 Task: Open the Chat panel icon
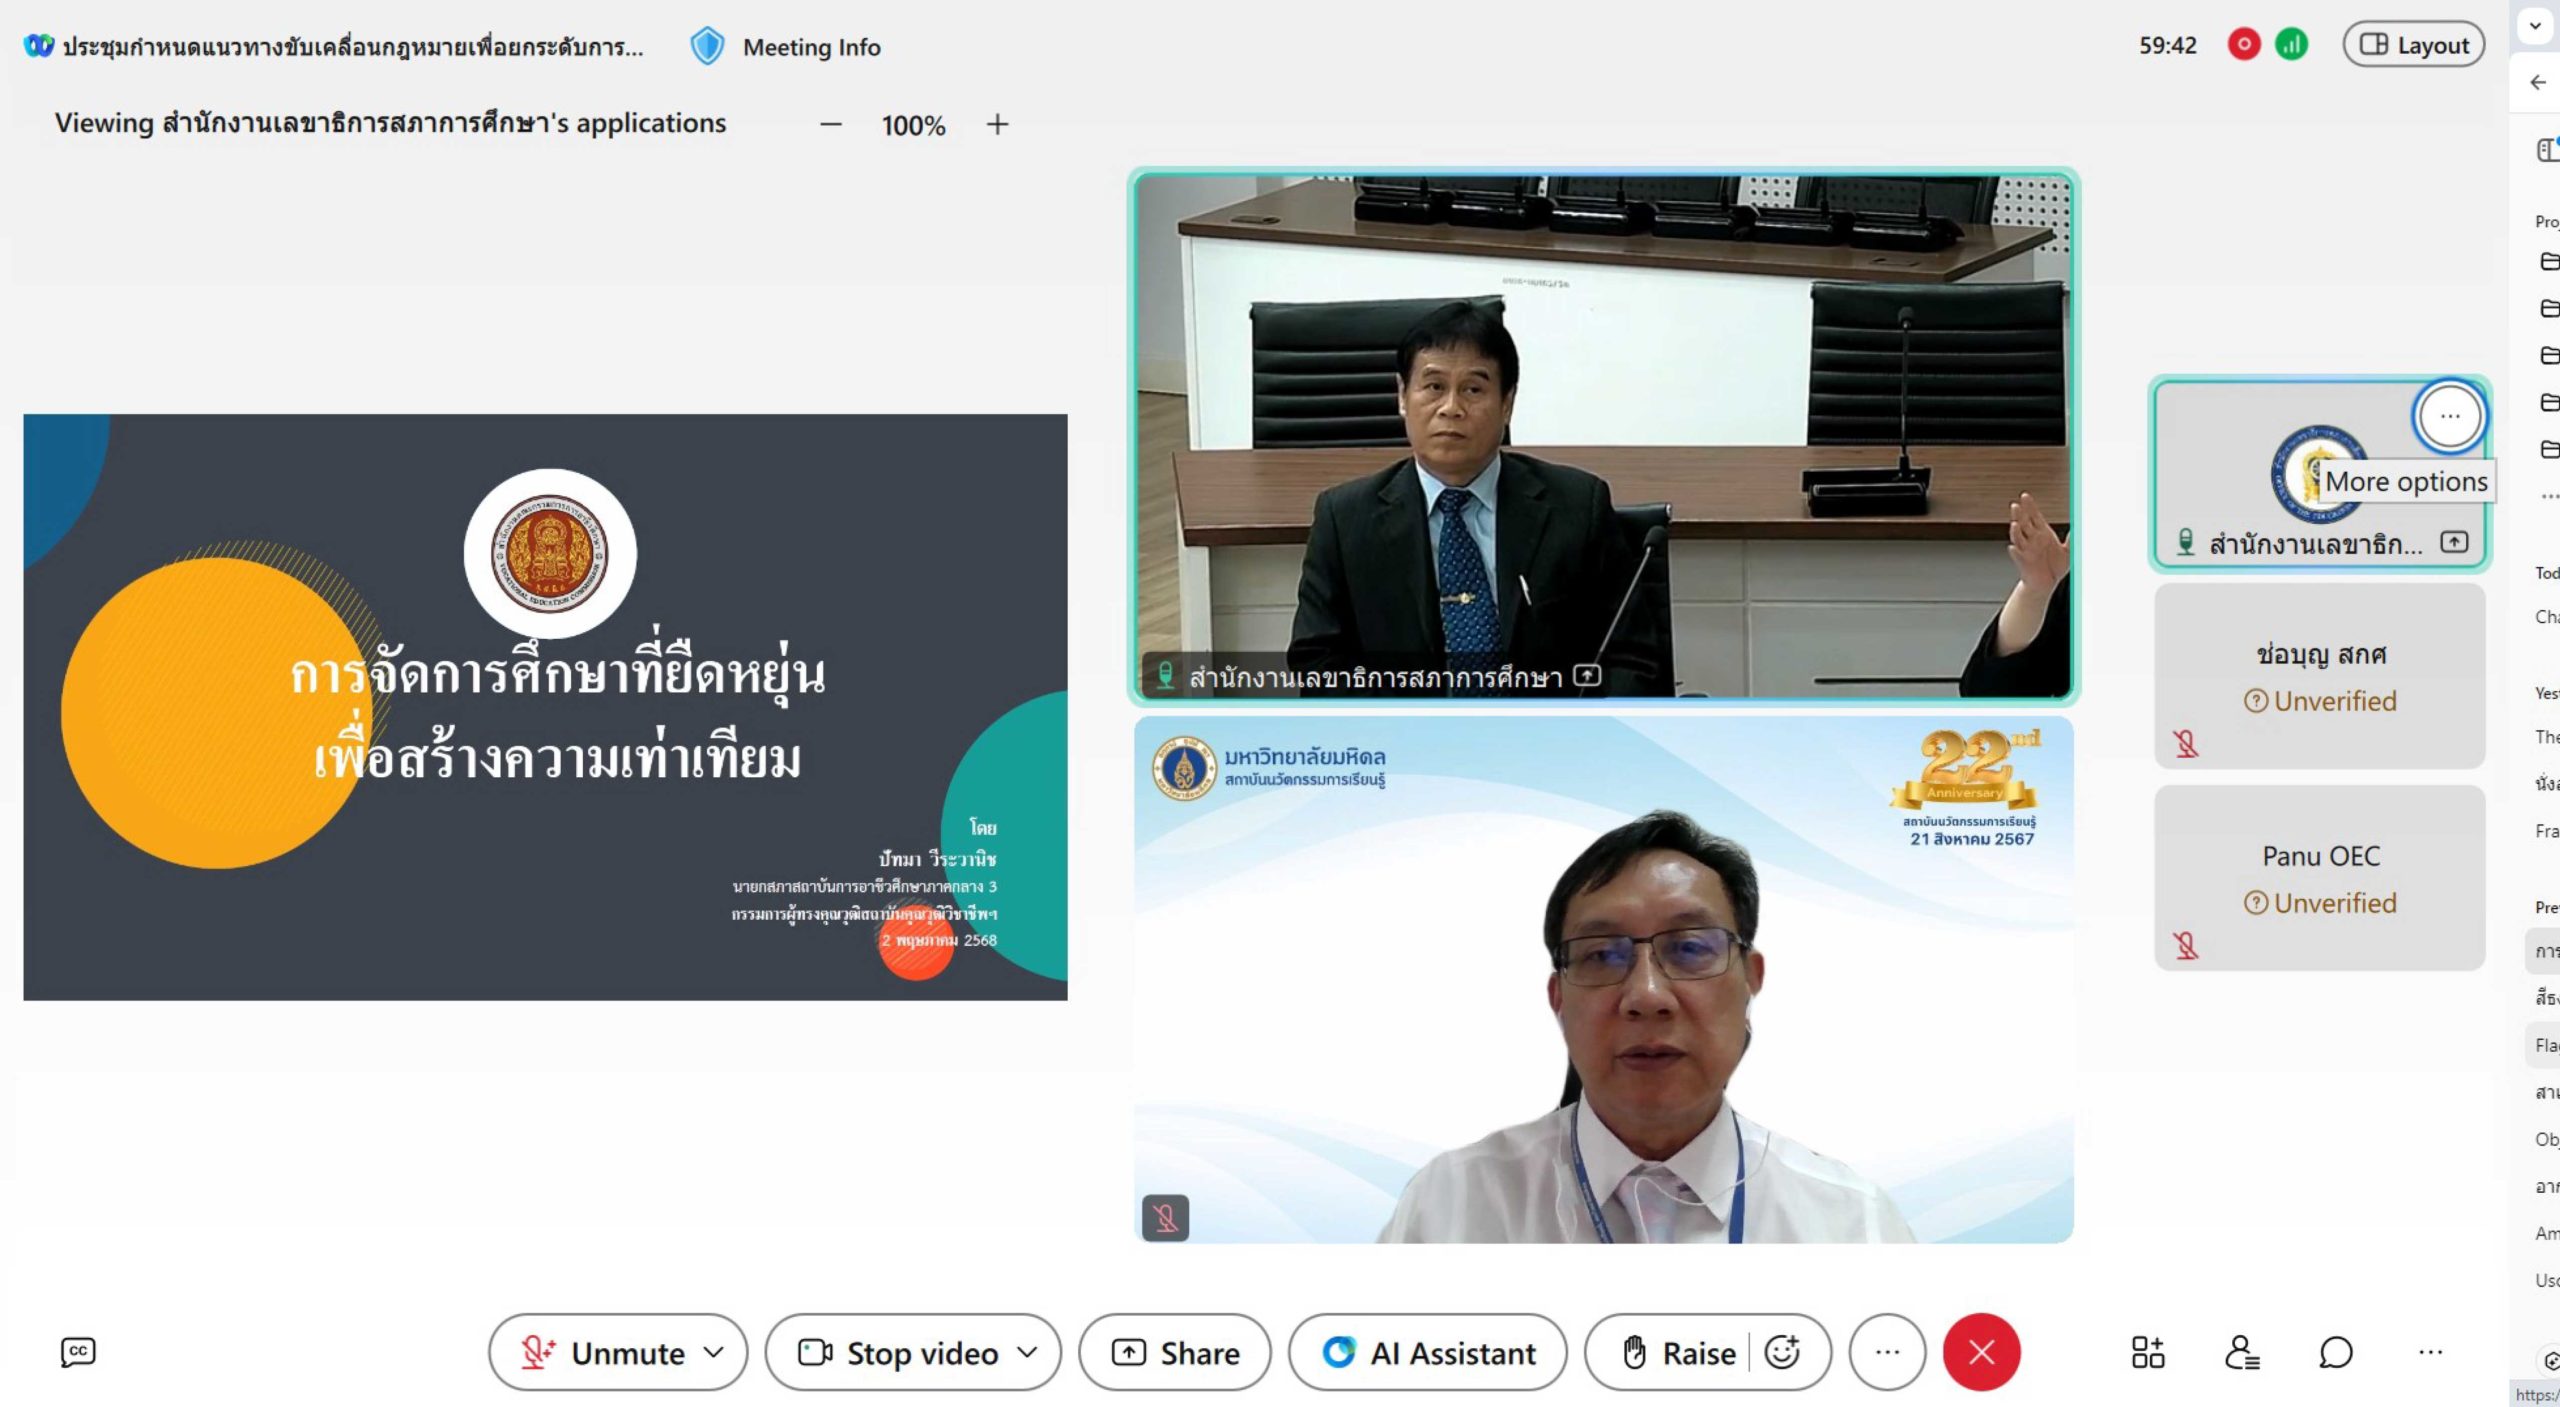pyautogui.click(x=2335, y=1352)
